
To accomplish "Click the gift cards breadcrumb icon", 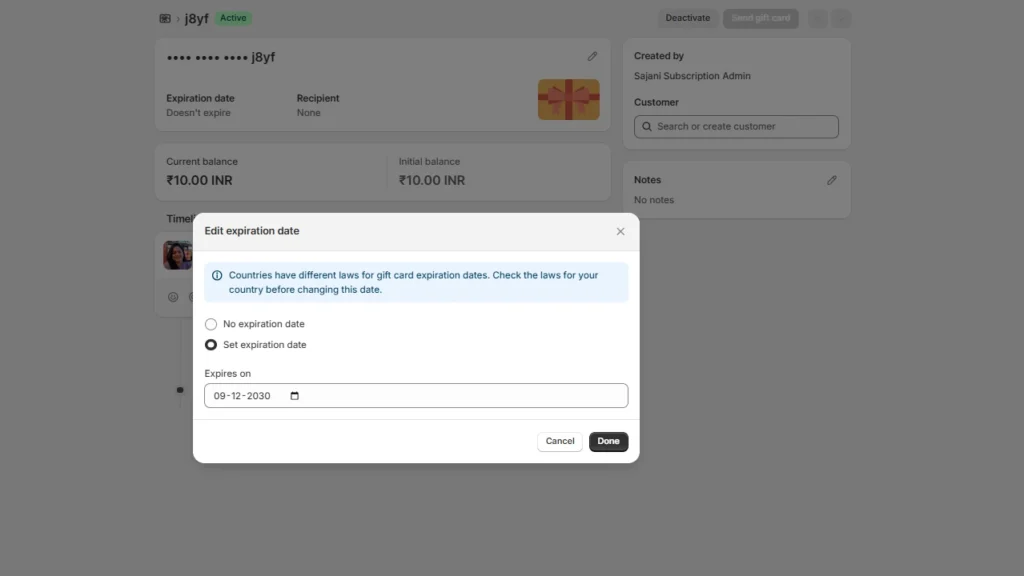I will tap(164, 18).
